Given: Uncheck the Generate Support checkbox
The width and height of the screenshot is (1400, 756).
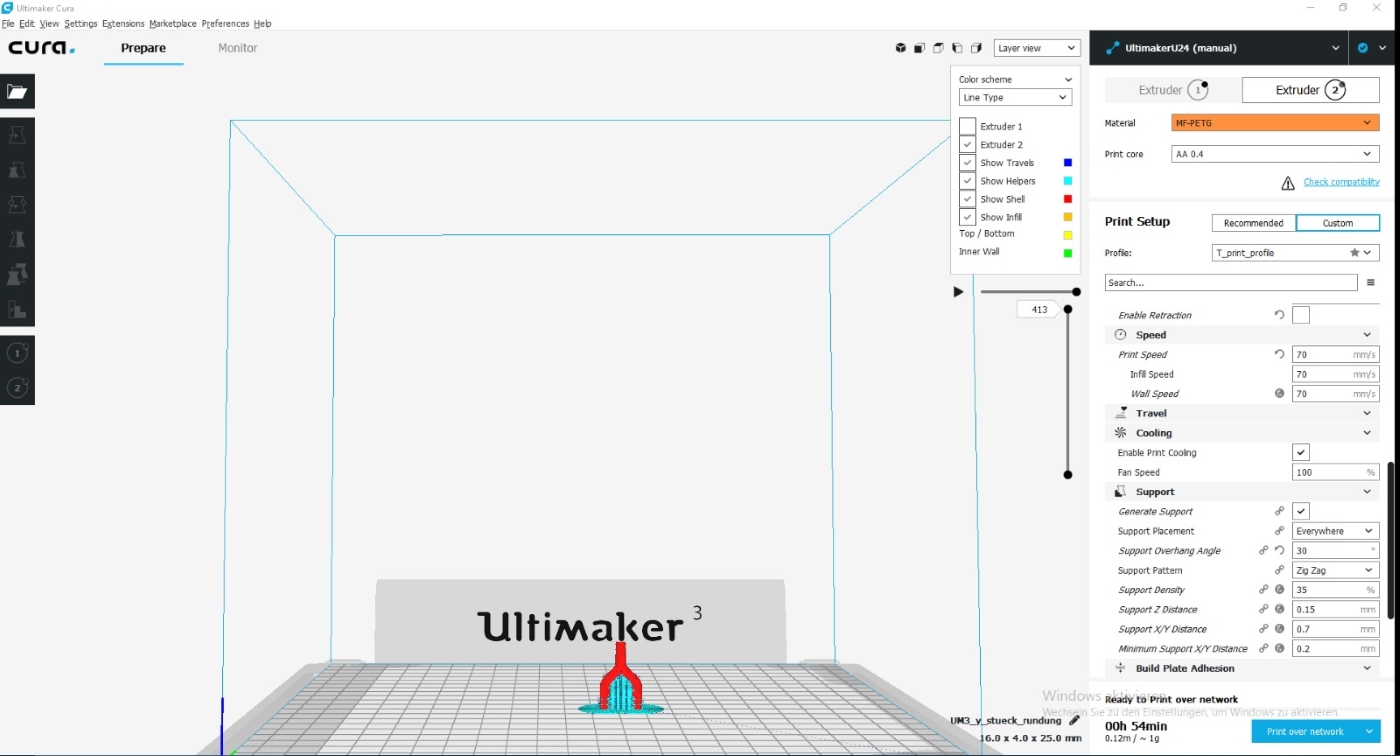Looking at the screenshot, I should [x=1300, y=511].
